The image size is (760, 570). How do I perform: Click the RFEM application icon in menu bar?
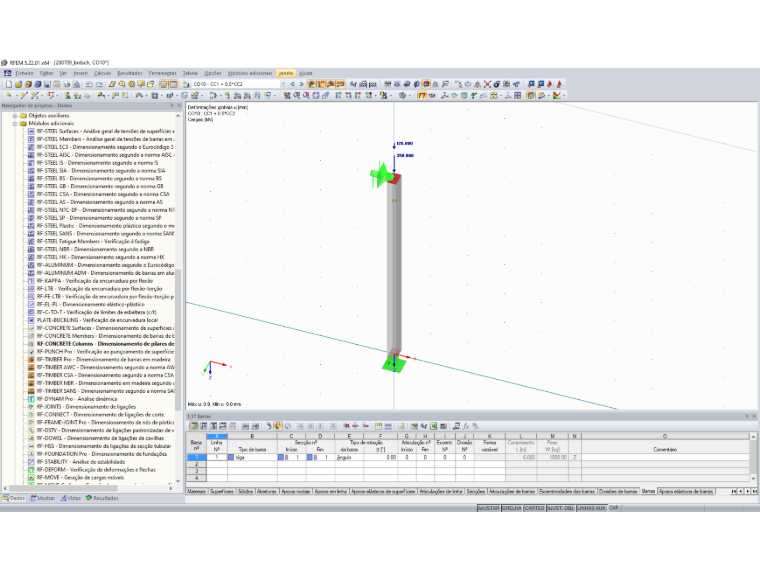7,73
